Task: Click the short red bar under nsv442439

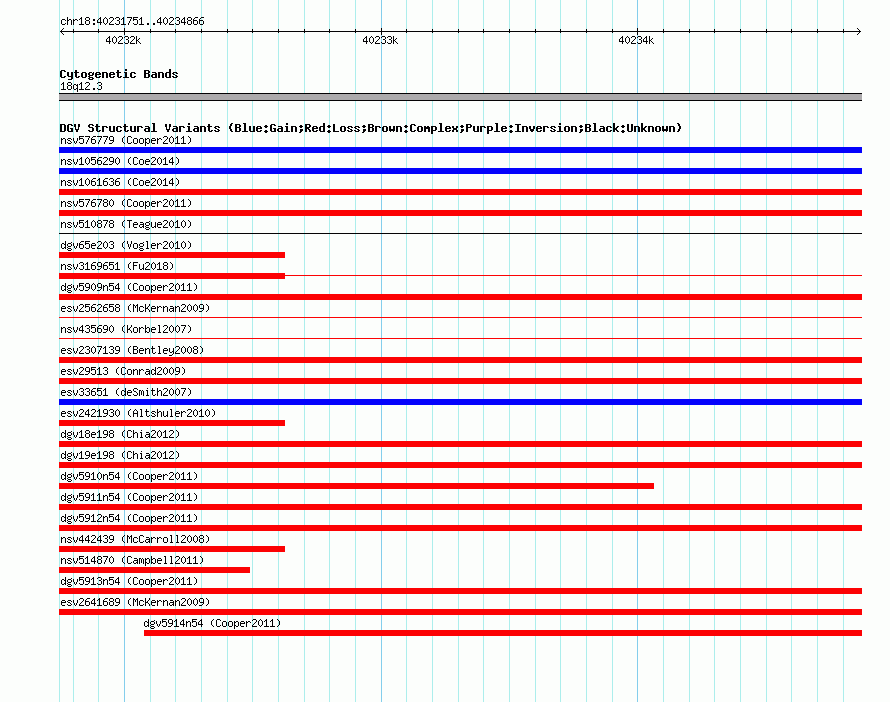Action: pyautogui.click(x=172, y=549)
